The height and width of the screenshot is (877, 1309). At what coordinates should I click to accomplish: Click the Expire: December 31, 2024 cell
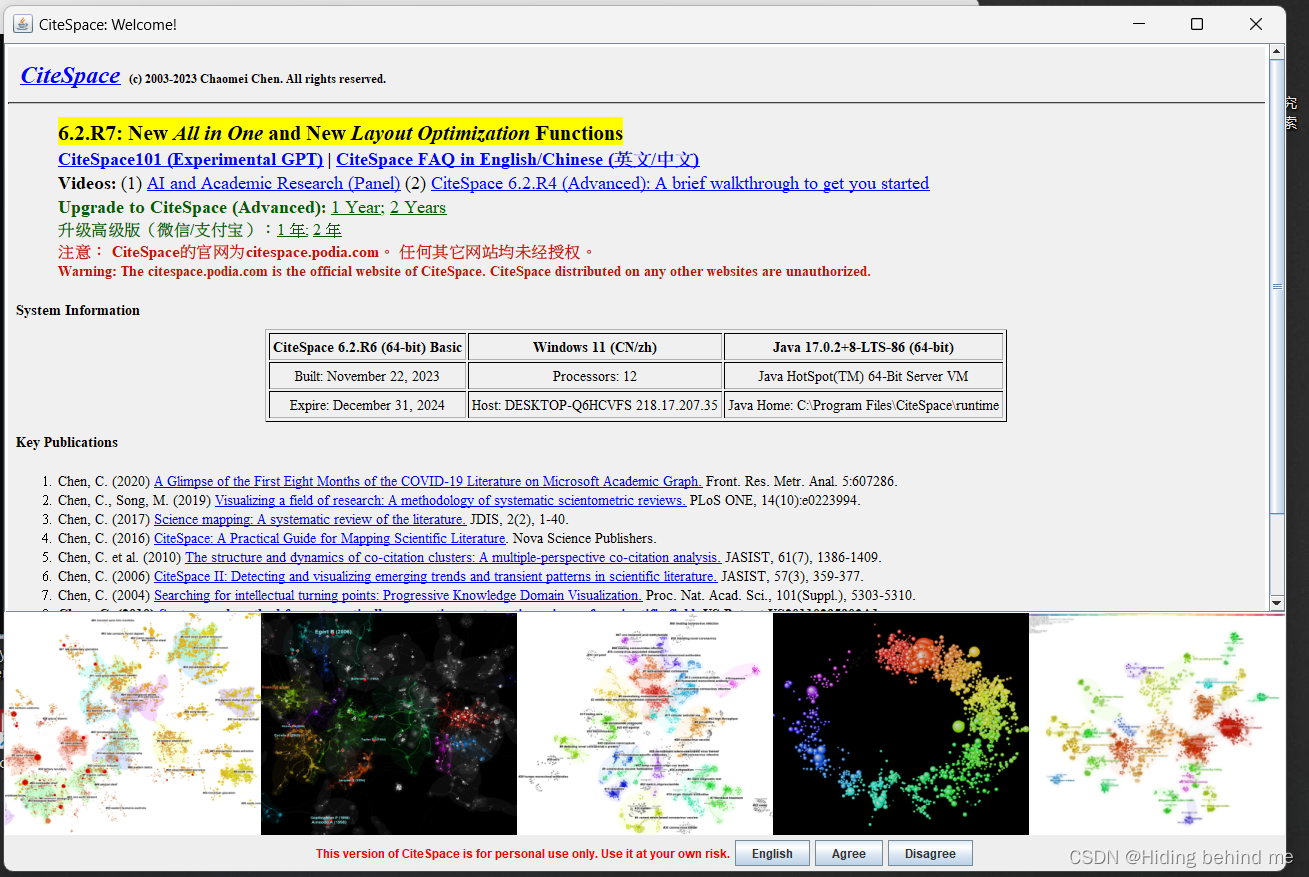tap(367, 405)
